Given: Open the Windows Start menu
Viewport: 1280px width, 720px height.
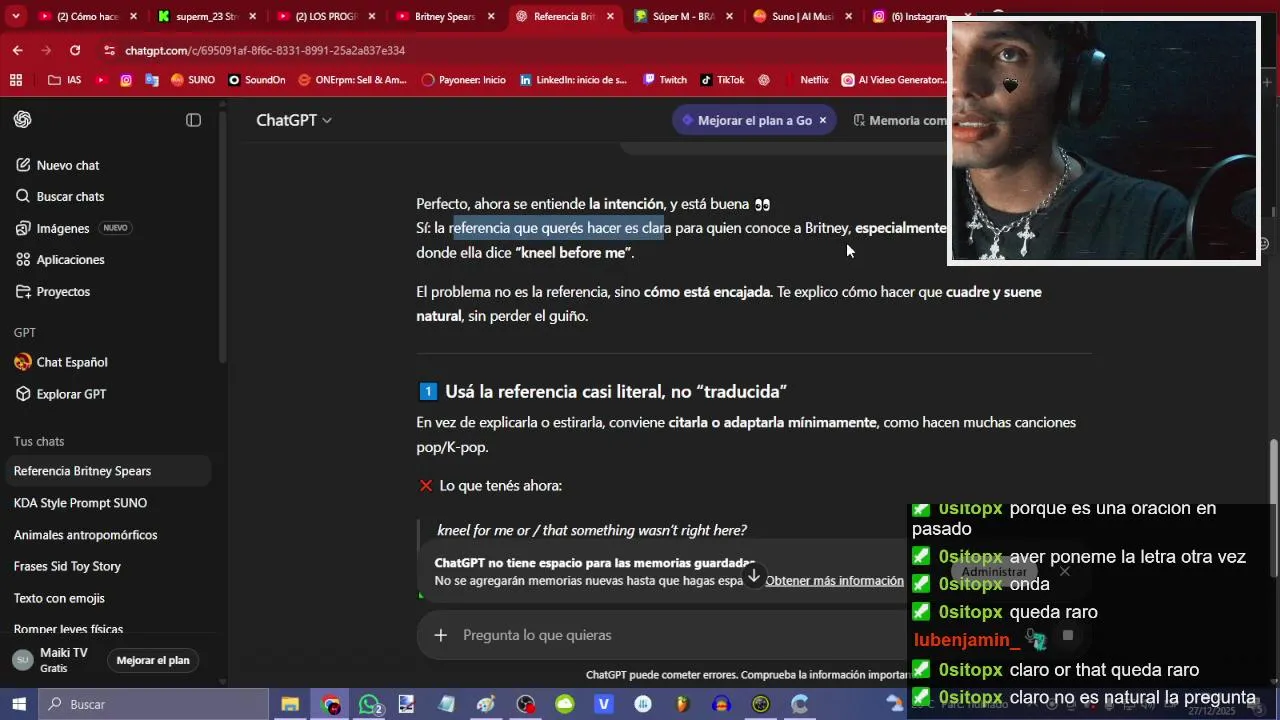Looking at the screenshot, I should pos(18,704).
